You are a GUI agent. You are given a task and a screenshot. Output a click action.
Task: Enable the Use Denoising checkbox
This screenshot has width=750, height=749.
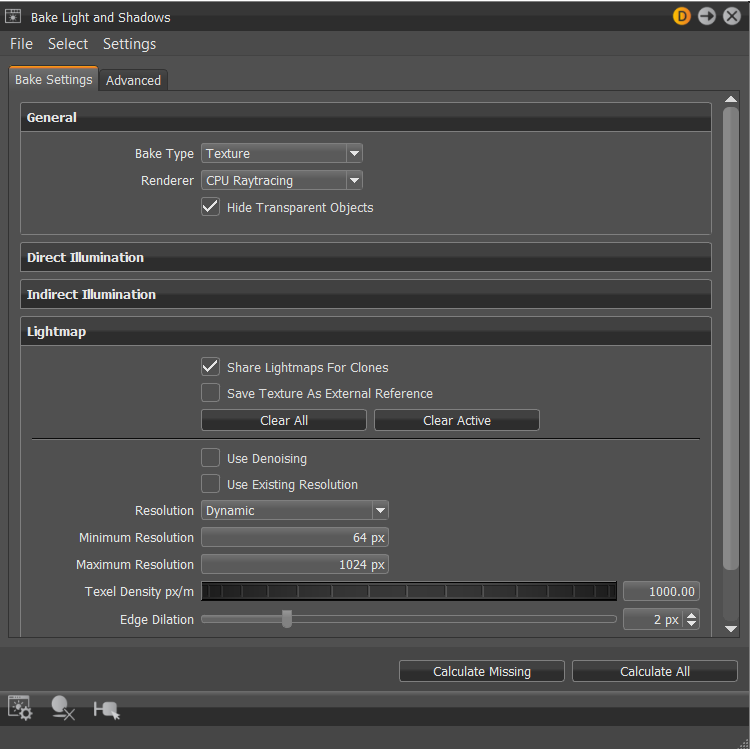[210, 458]
